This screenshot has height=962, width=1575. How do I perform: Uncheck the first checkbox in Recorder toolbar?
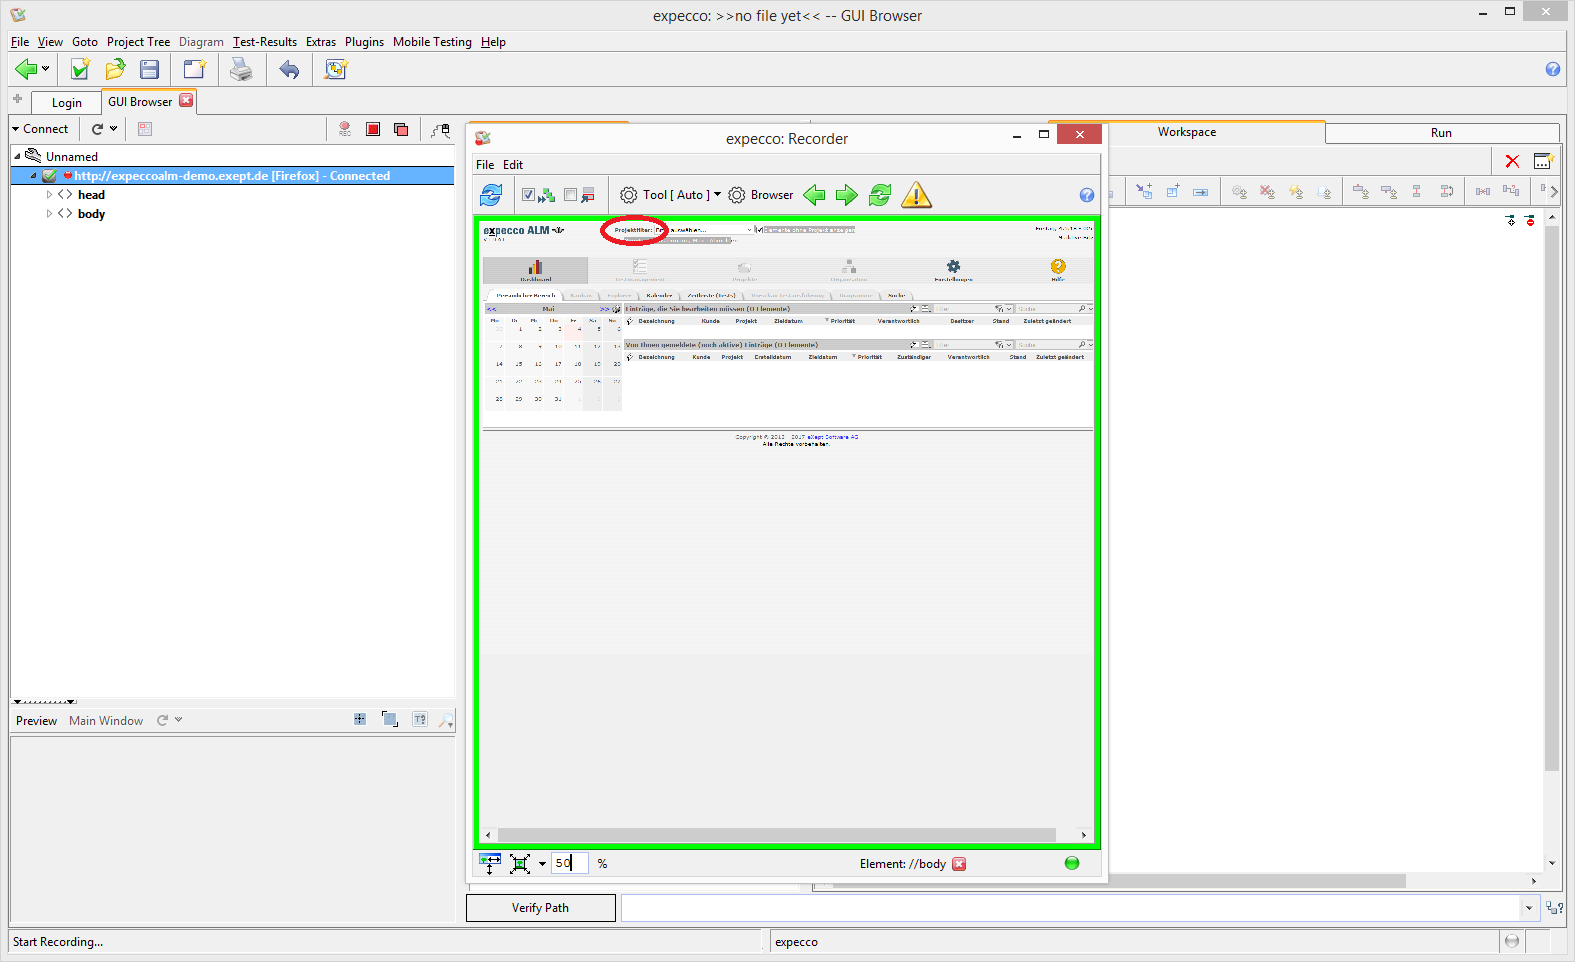point(528,195)
